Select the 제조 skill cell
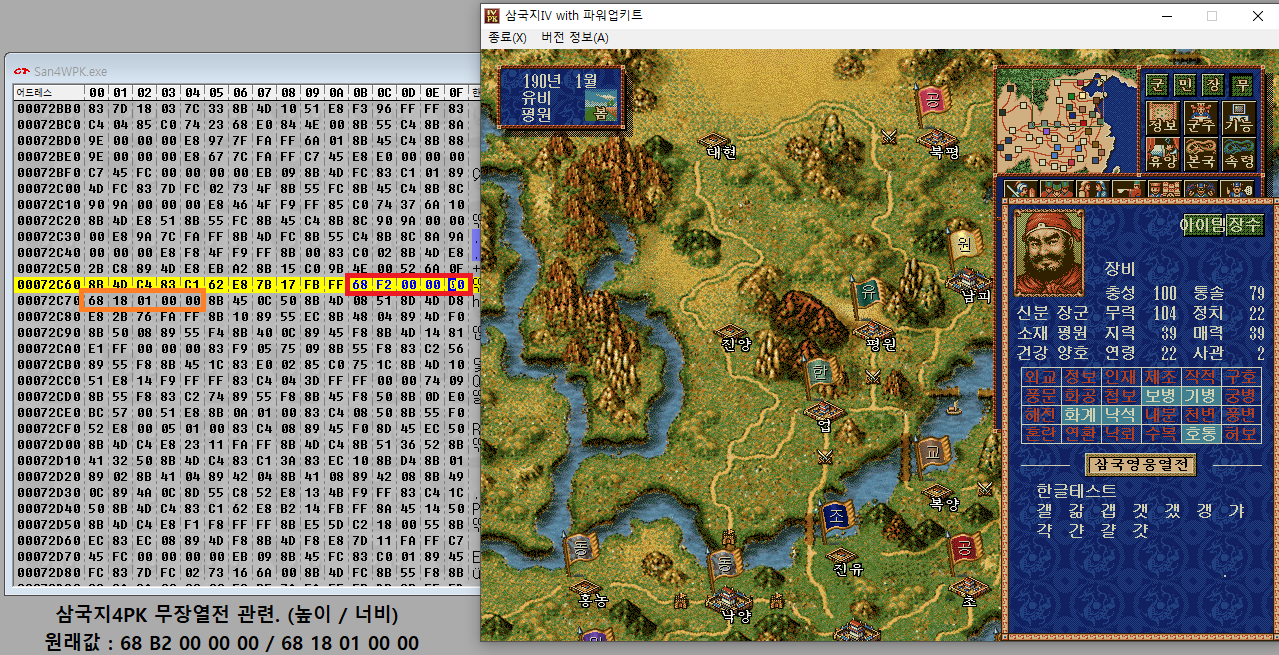The height and width of the screenshot is (655, 1279). pyautogui.click(x=1161, y=377)
